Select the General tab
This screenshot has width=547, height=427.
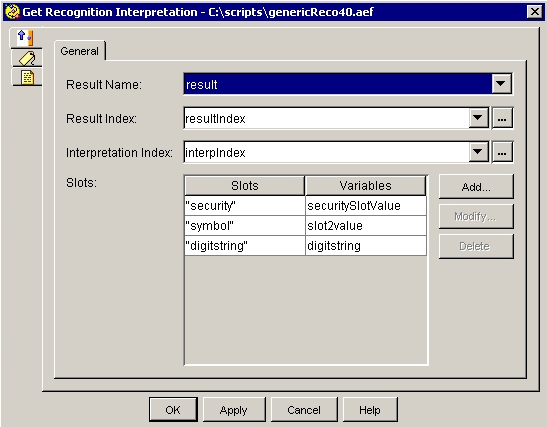coord(80,51)
